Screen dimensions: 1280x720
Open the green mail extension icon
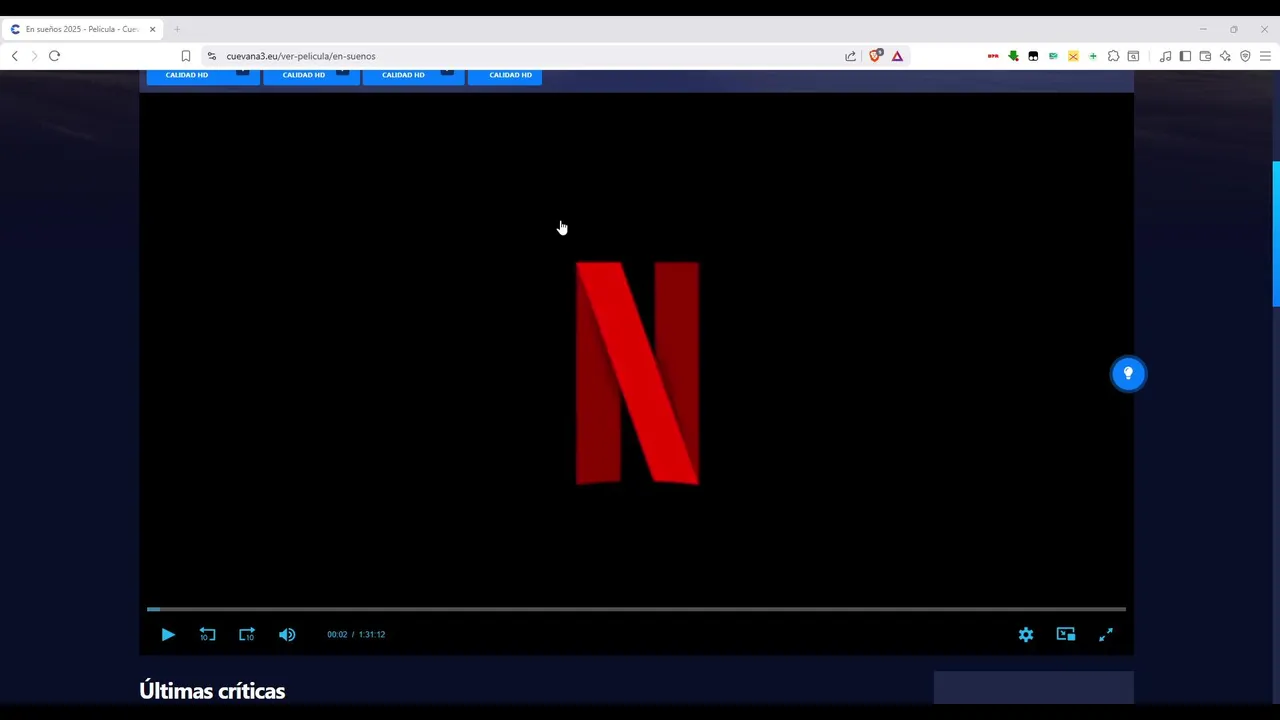[1053, 56]
